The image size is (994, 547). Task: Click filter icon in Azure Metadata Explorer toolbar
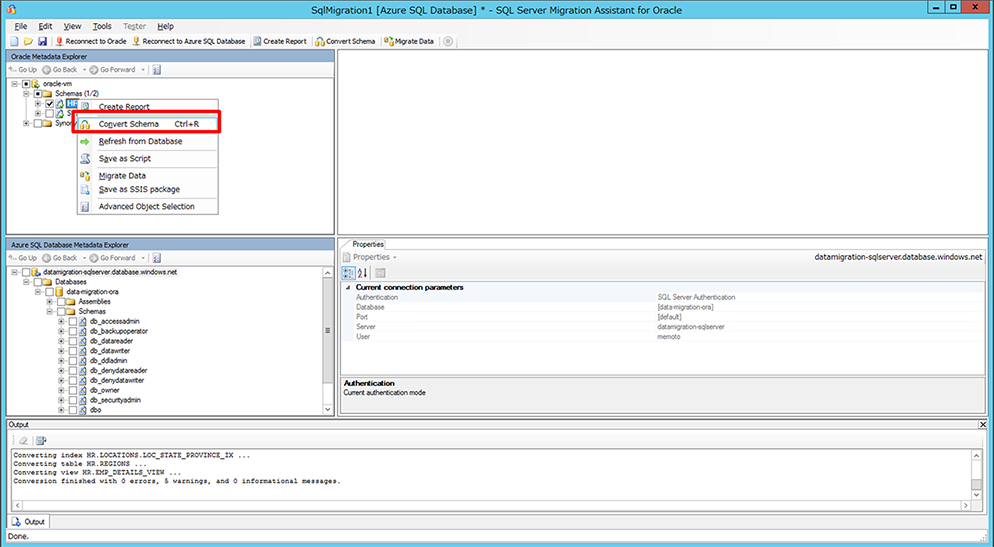[157, 258]
